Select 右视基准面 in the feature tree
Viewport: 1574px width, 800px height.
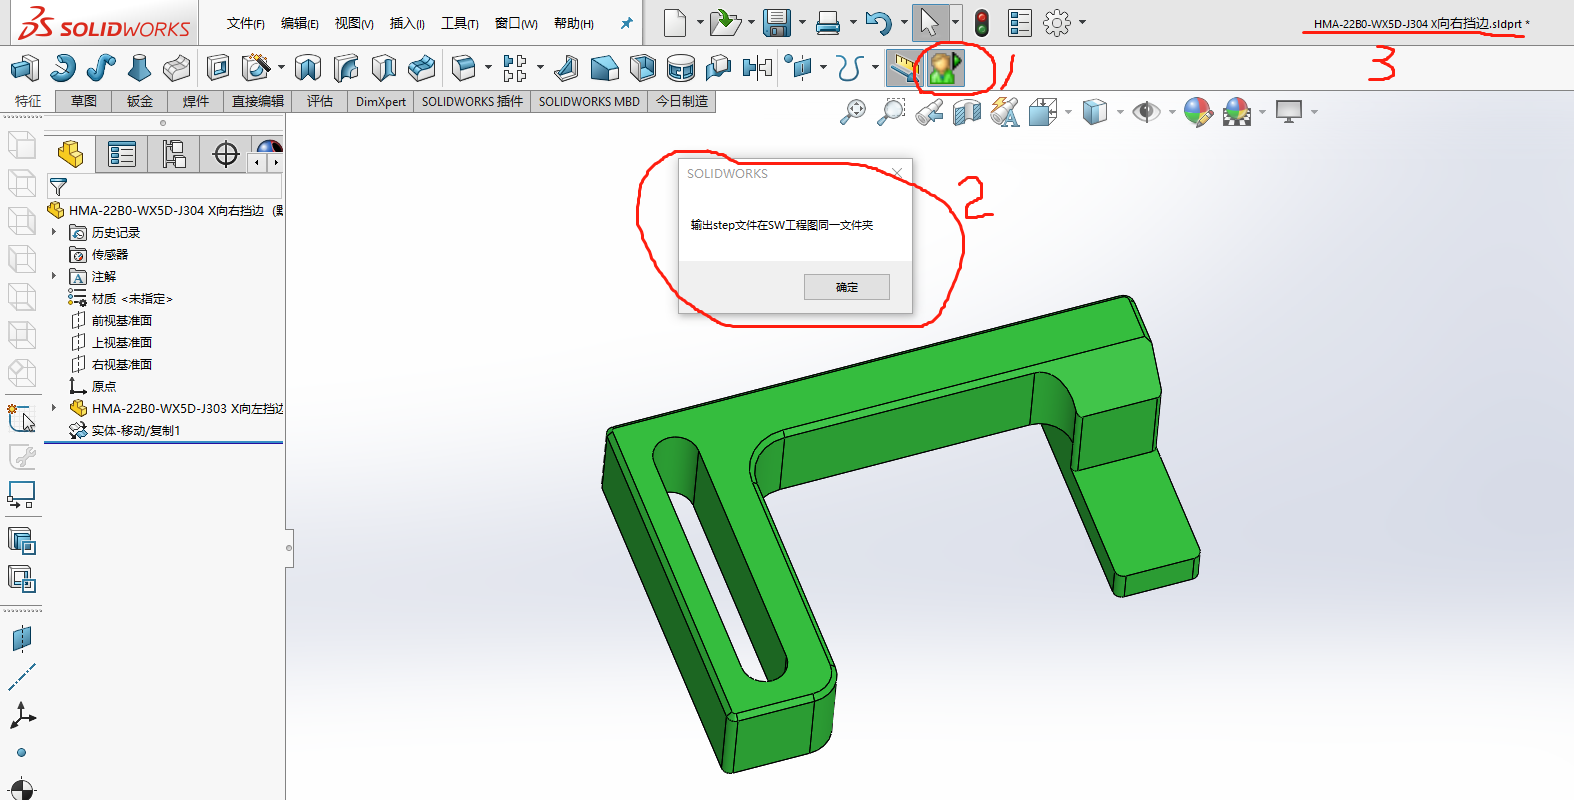[121, 364]
